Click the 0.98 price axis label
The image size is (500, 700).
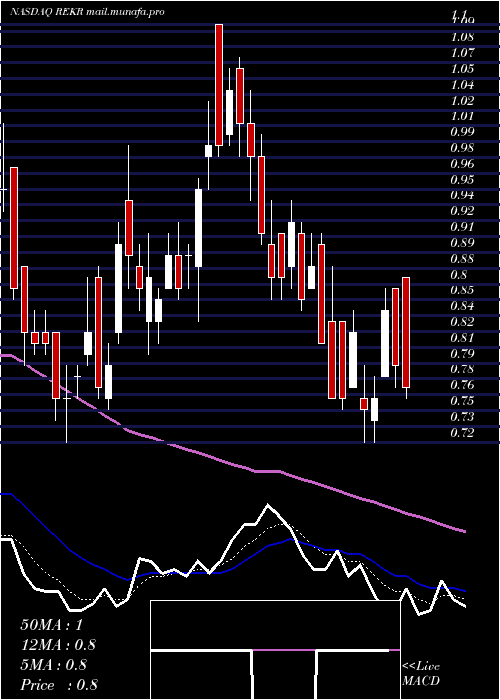(x=462, y=148)
